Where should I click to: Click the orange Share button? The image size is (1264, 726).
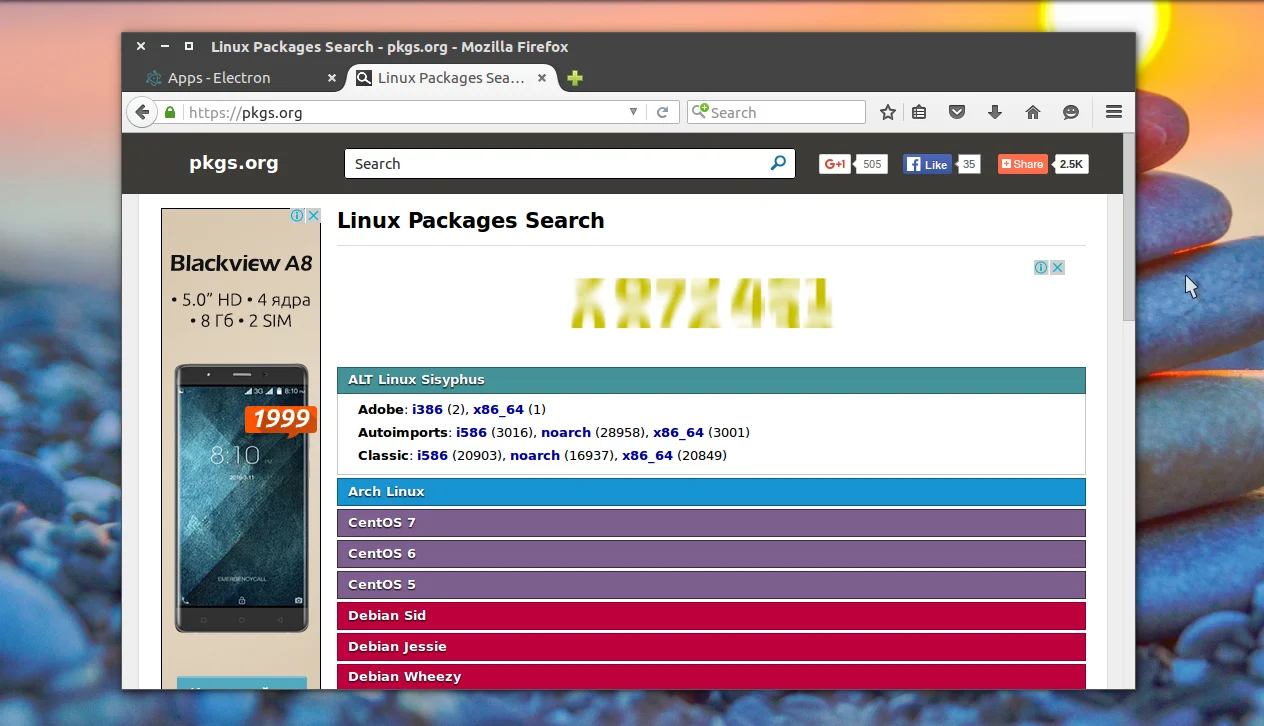click(1022, 164)
